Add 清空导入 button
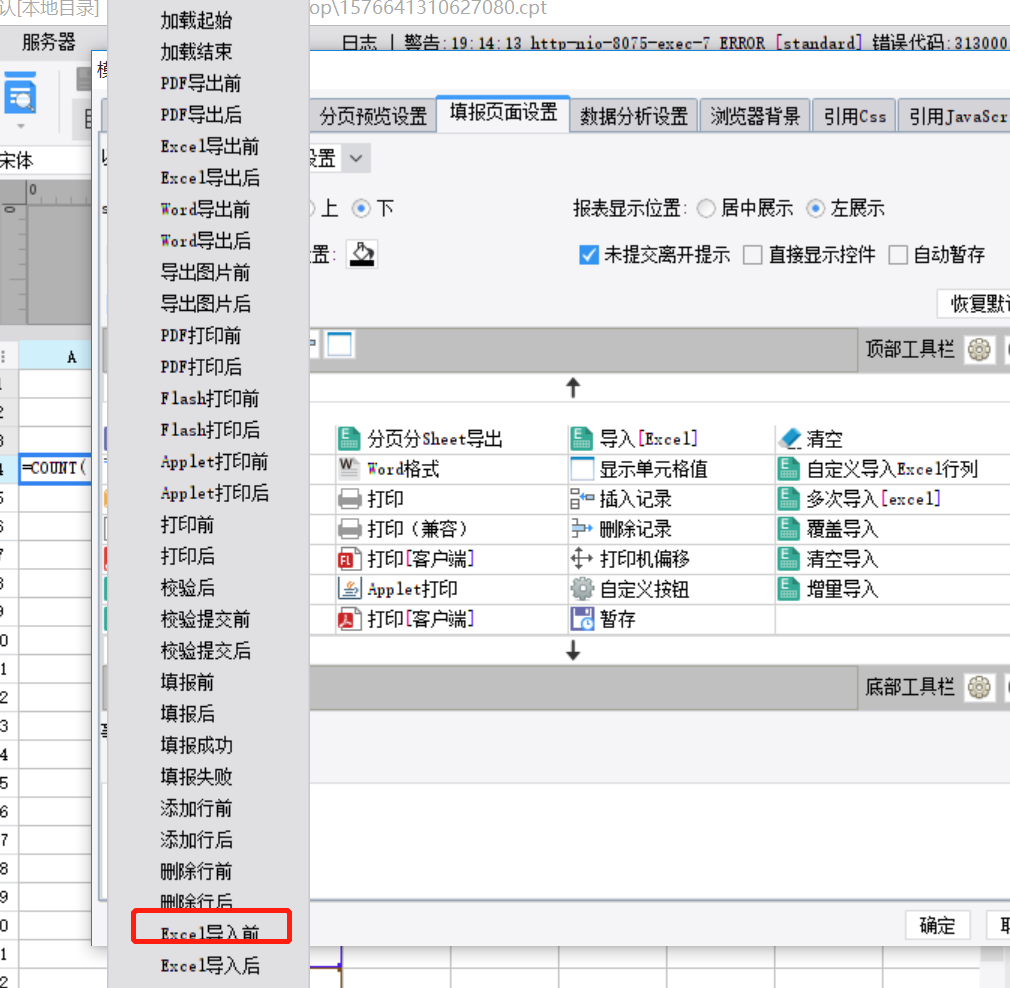Image resolution: width=1010 pixels, height=988 pixels. [828, 559]
